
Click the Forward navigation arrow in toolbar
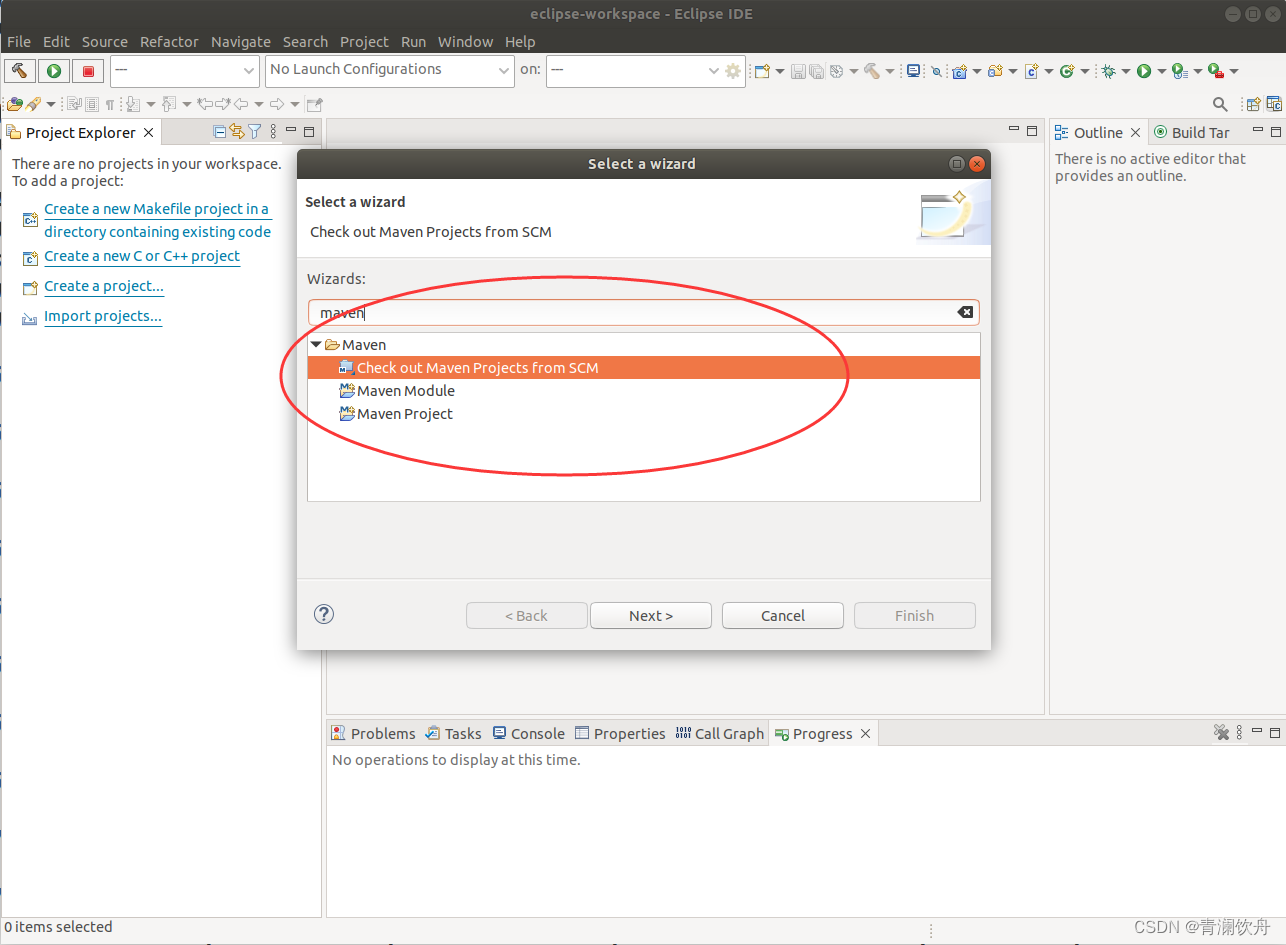[x=277, y=104]
